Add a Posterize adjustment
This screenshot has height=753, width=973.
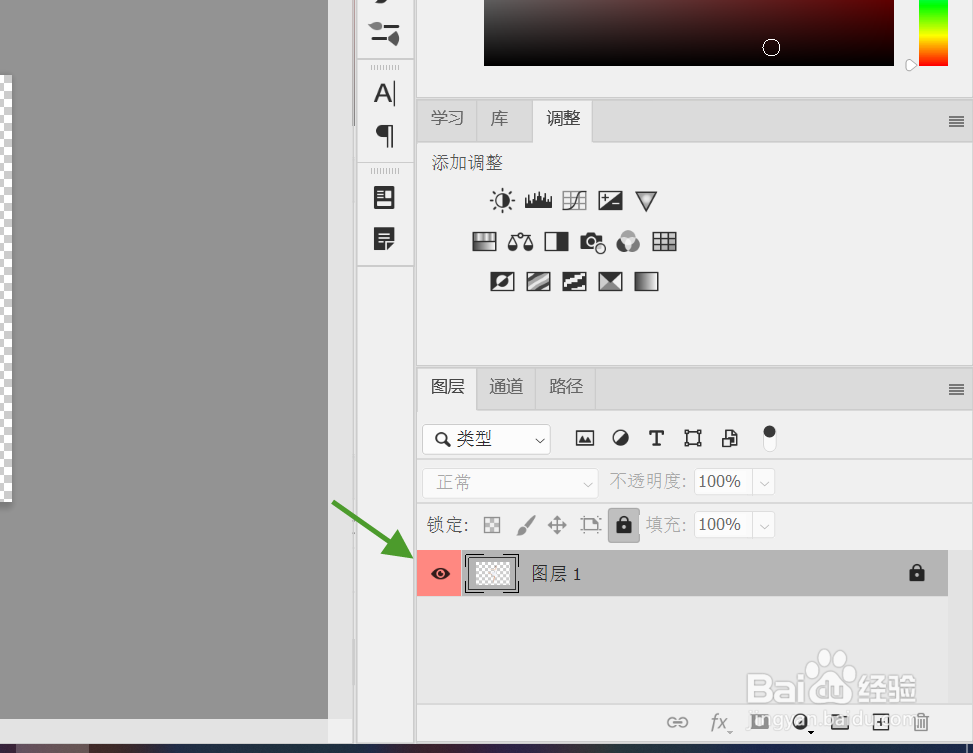[538, 282]
